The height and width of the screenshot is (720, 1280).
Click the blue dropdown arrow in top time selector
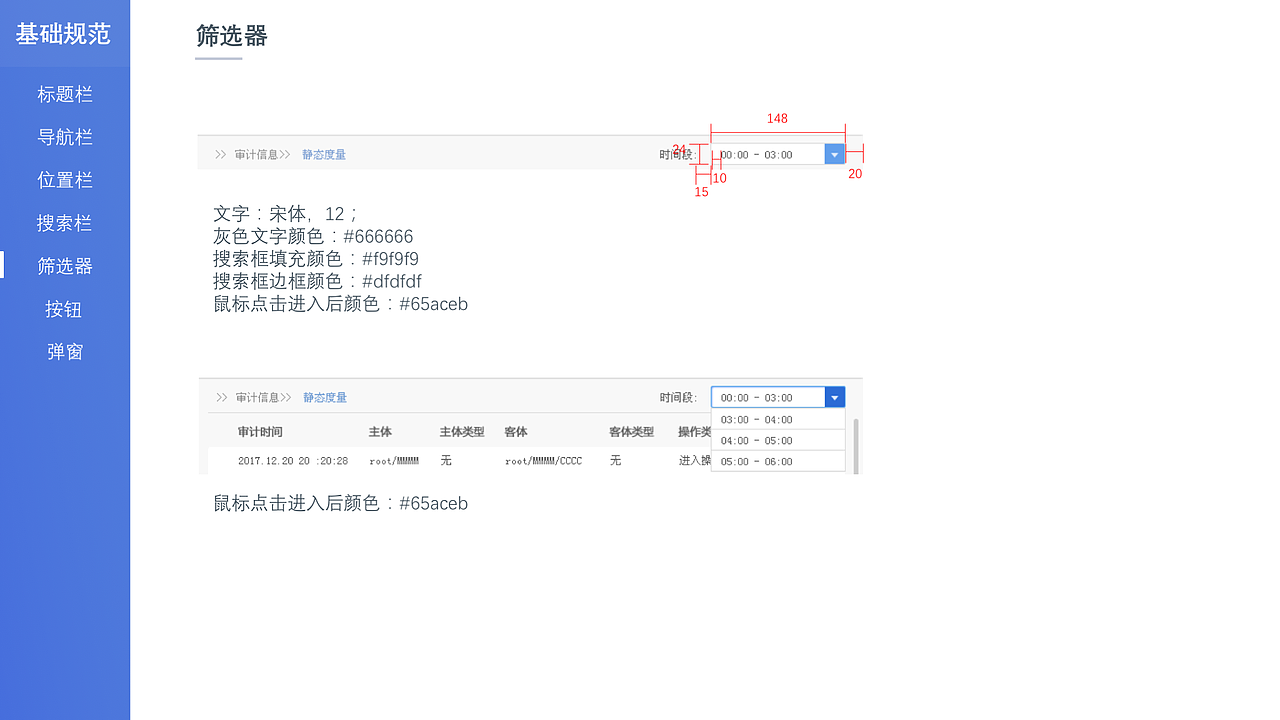[834, 154]
